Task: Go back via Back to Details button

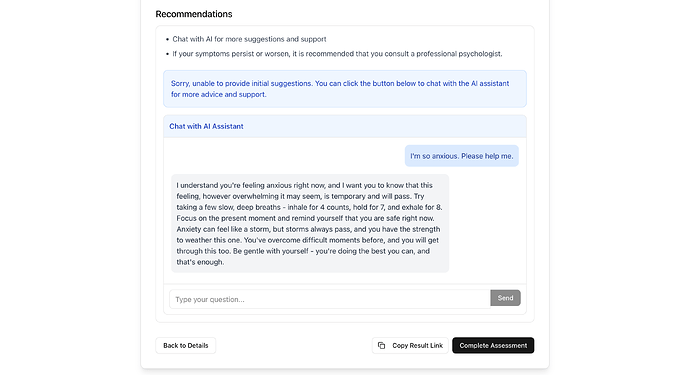Action: [x=186, y=346]
